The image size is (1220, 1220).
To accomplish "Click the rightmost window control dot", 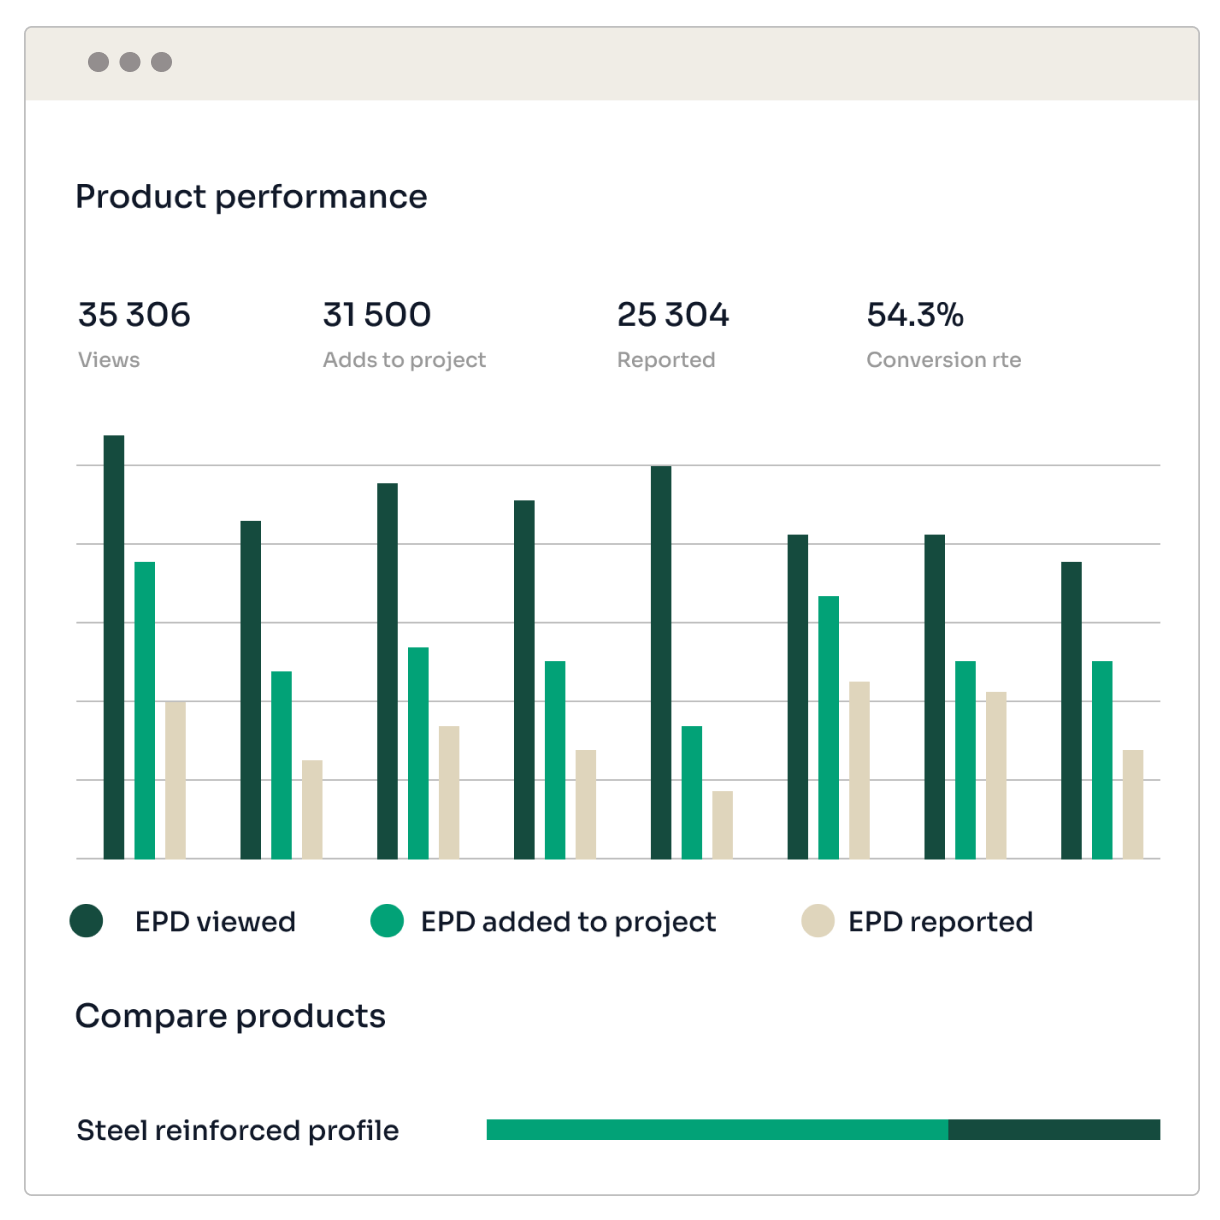I will click(x=162, y=62).
